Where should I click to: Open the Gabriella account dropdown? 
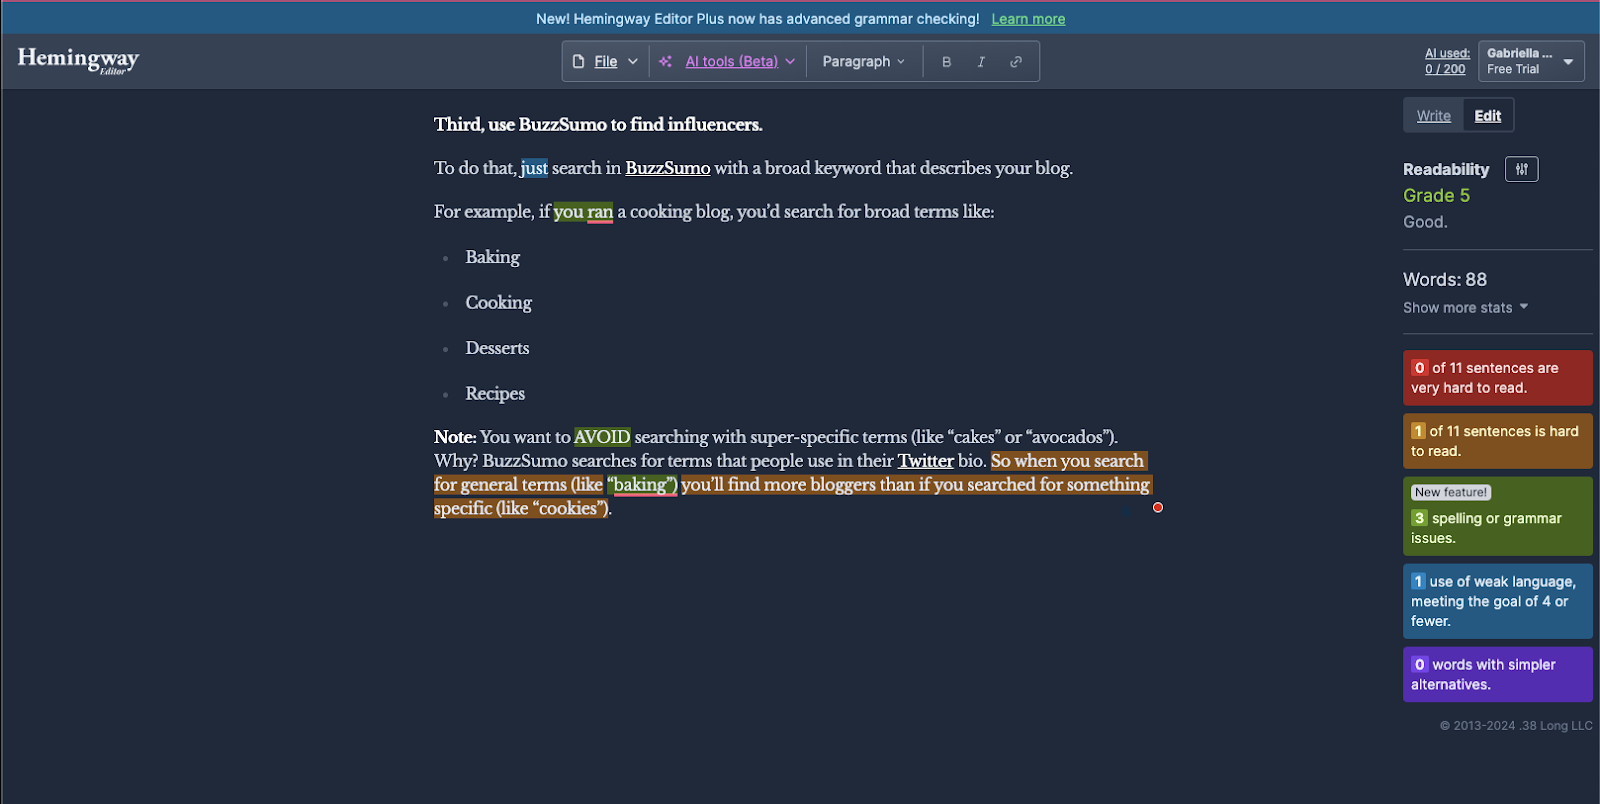coord(1531,61)
